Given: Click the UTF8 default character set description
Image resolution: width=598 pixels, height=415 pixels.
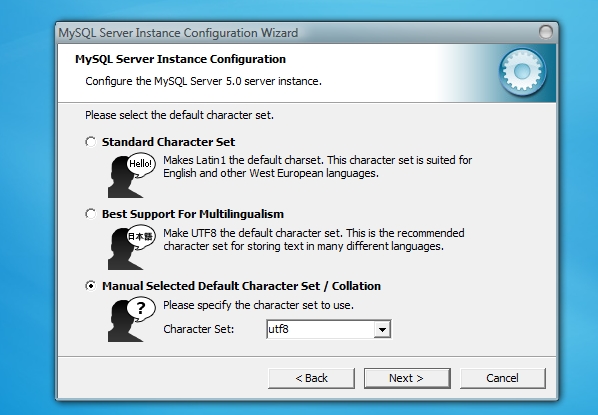Looking at the screenshot, I should [x=314, y=240].
